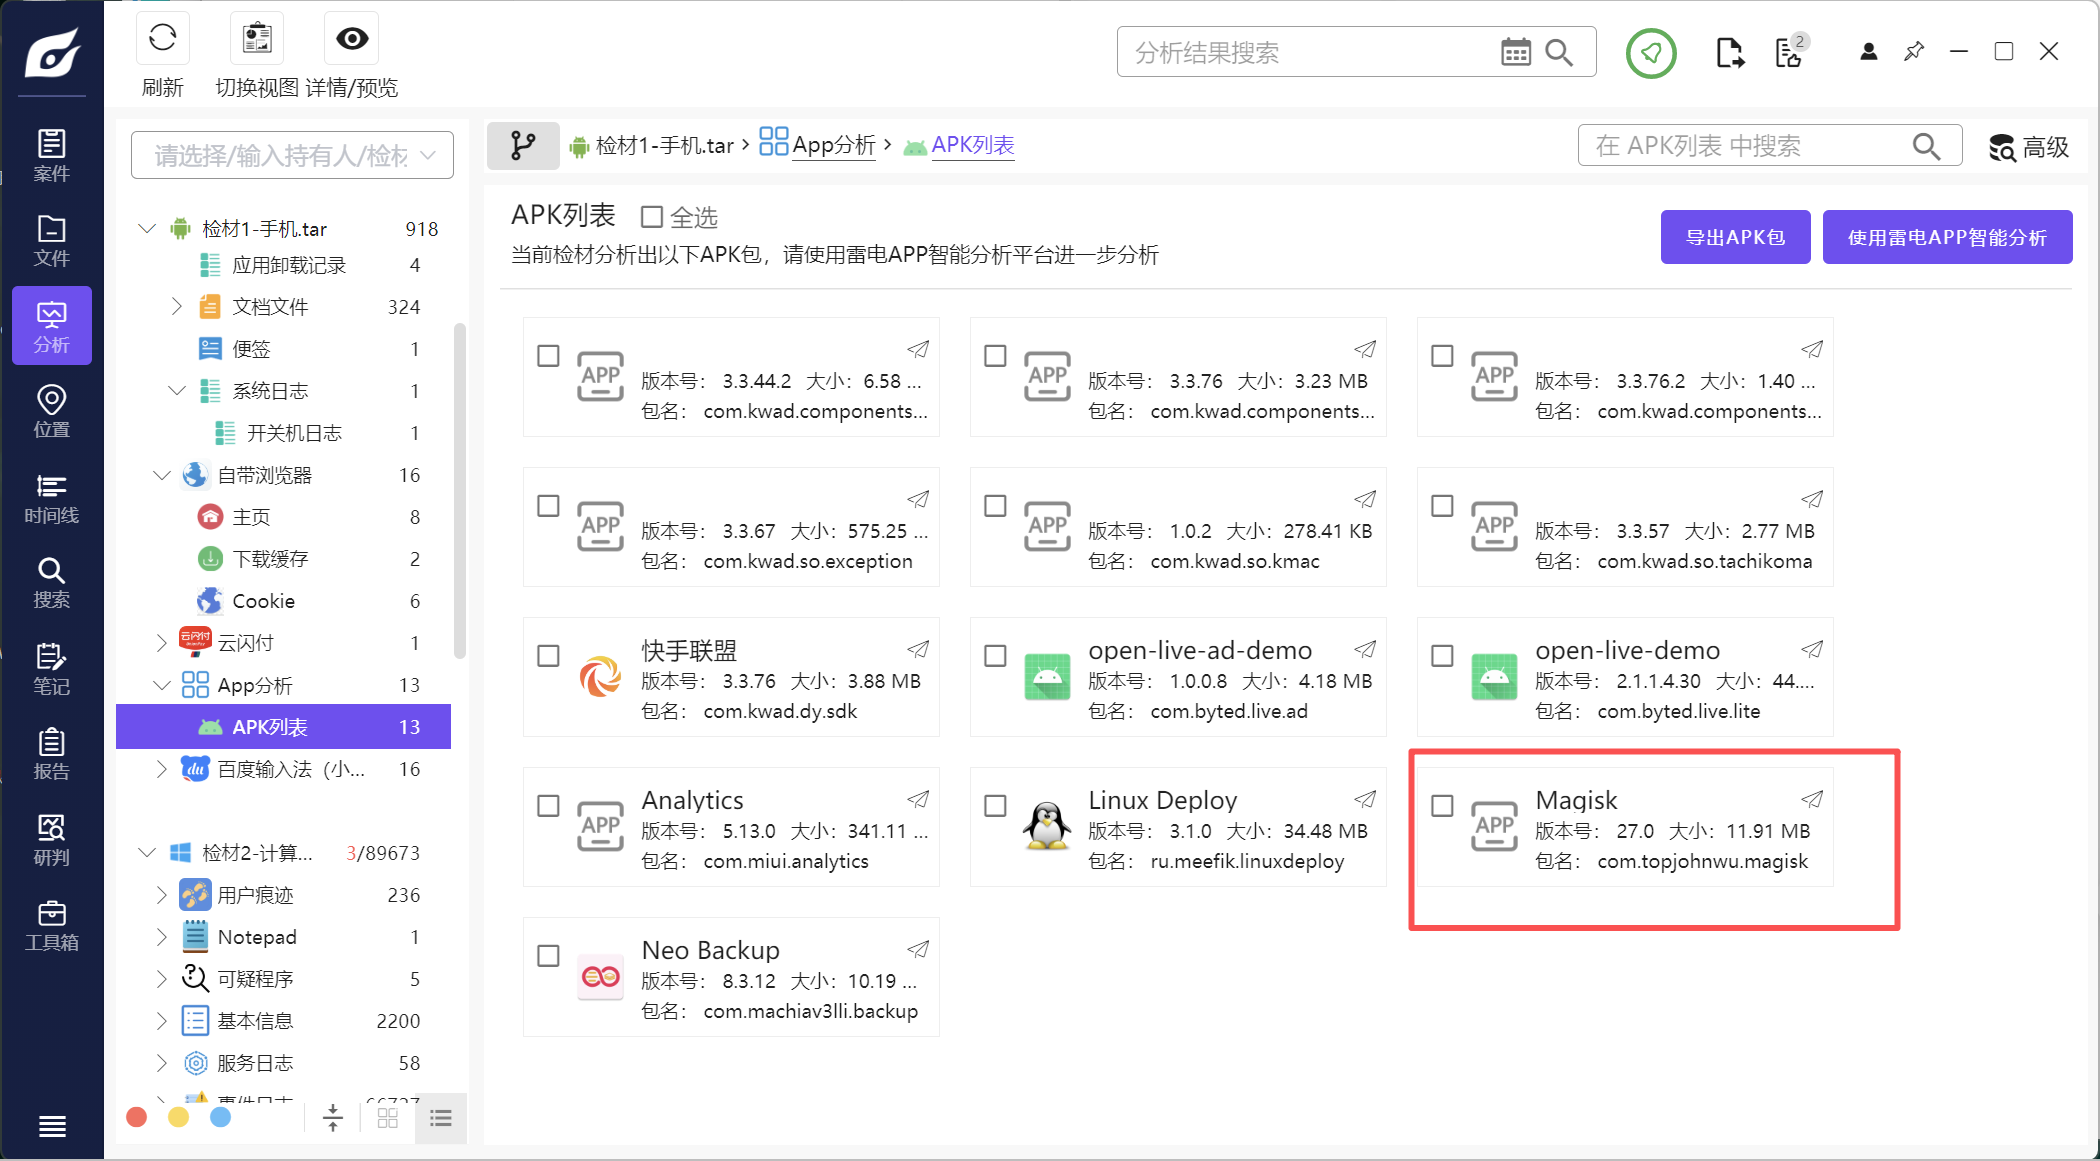Open the Report (报告) sidebar section
This screenshot has width=2100, height=1161.
[52, 754]
